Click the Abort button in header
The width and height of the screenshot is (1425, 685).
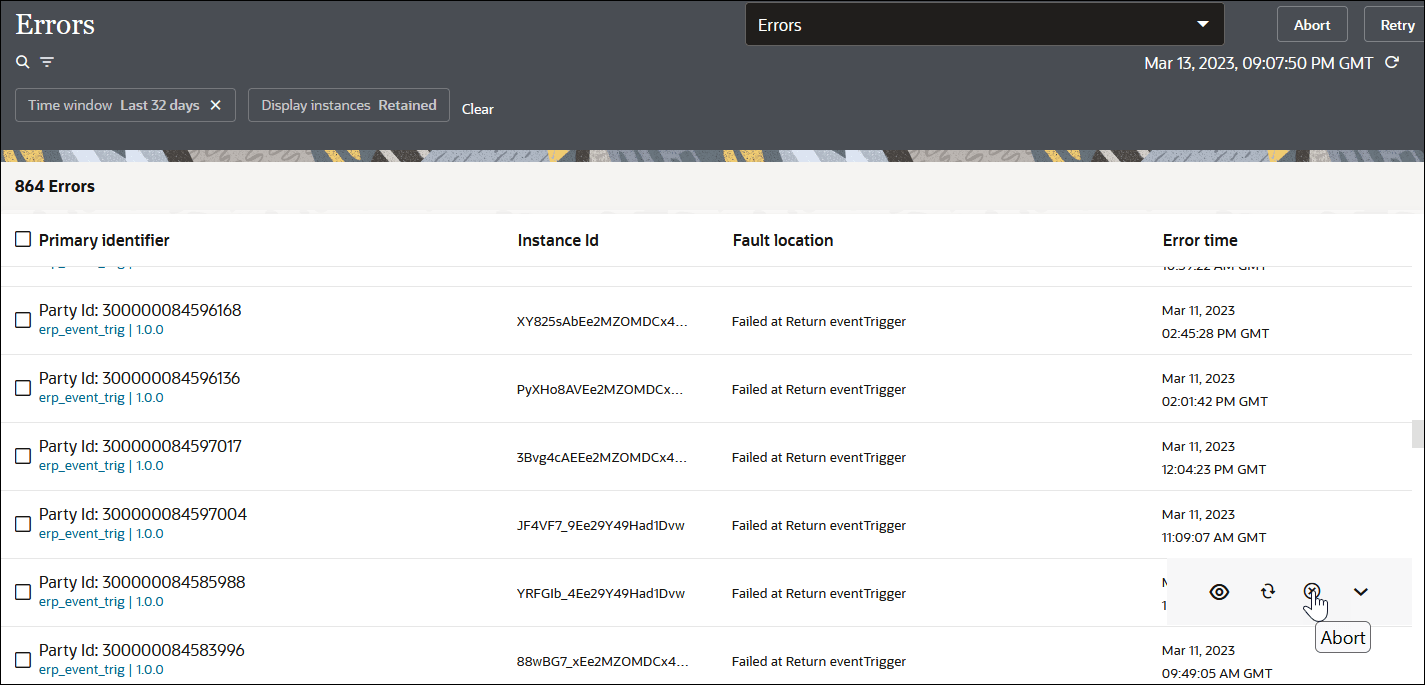[1312, 25]
